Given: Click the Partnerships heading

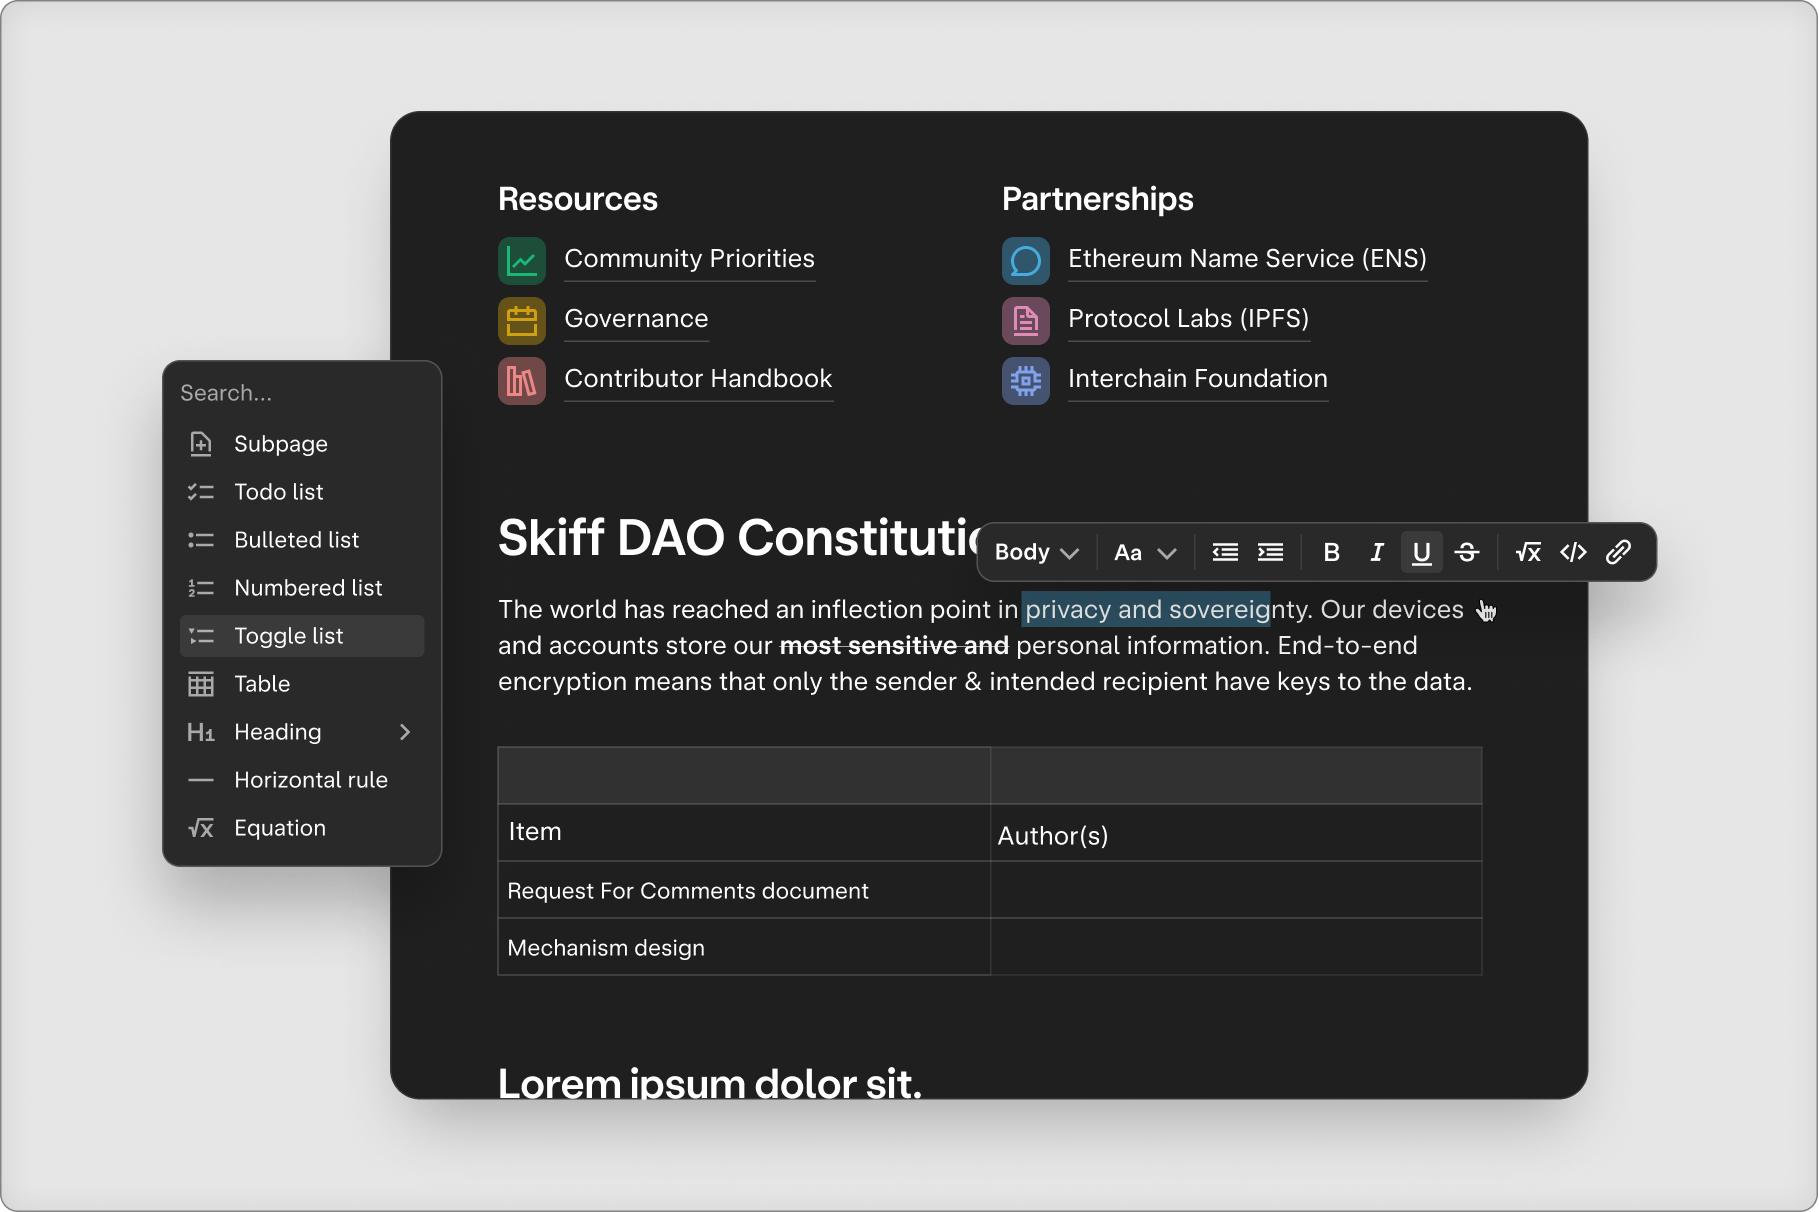Looking at the screenshot, I should pos(1097,199).
